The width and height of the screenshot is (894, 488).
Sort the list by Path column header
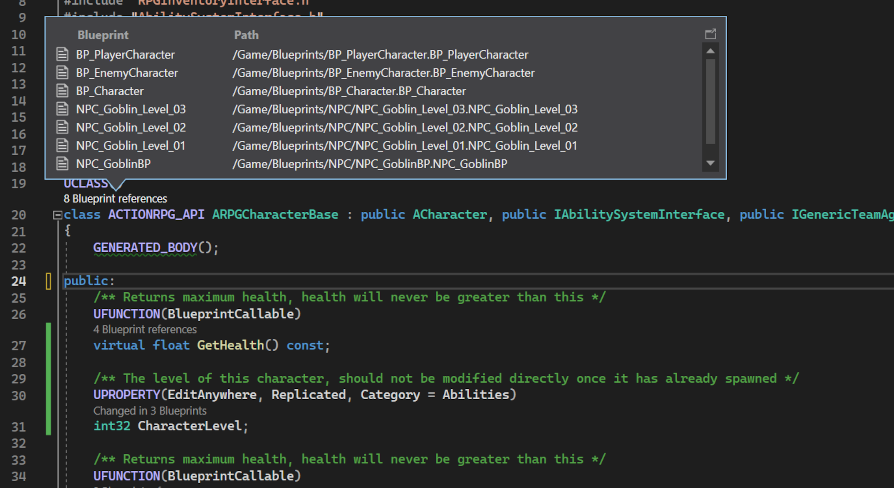[x=246, y=34]
